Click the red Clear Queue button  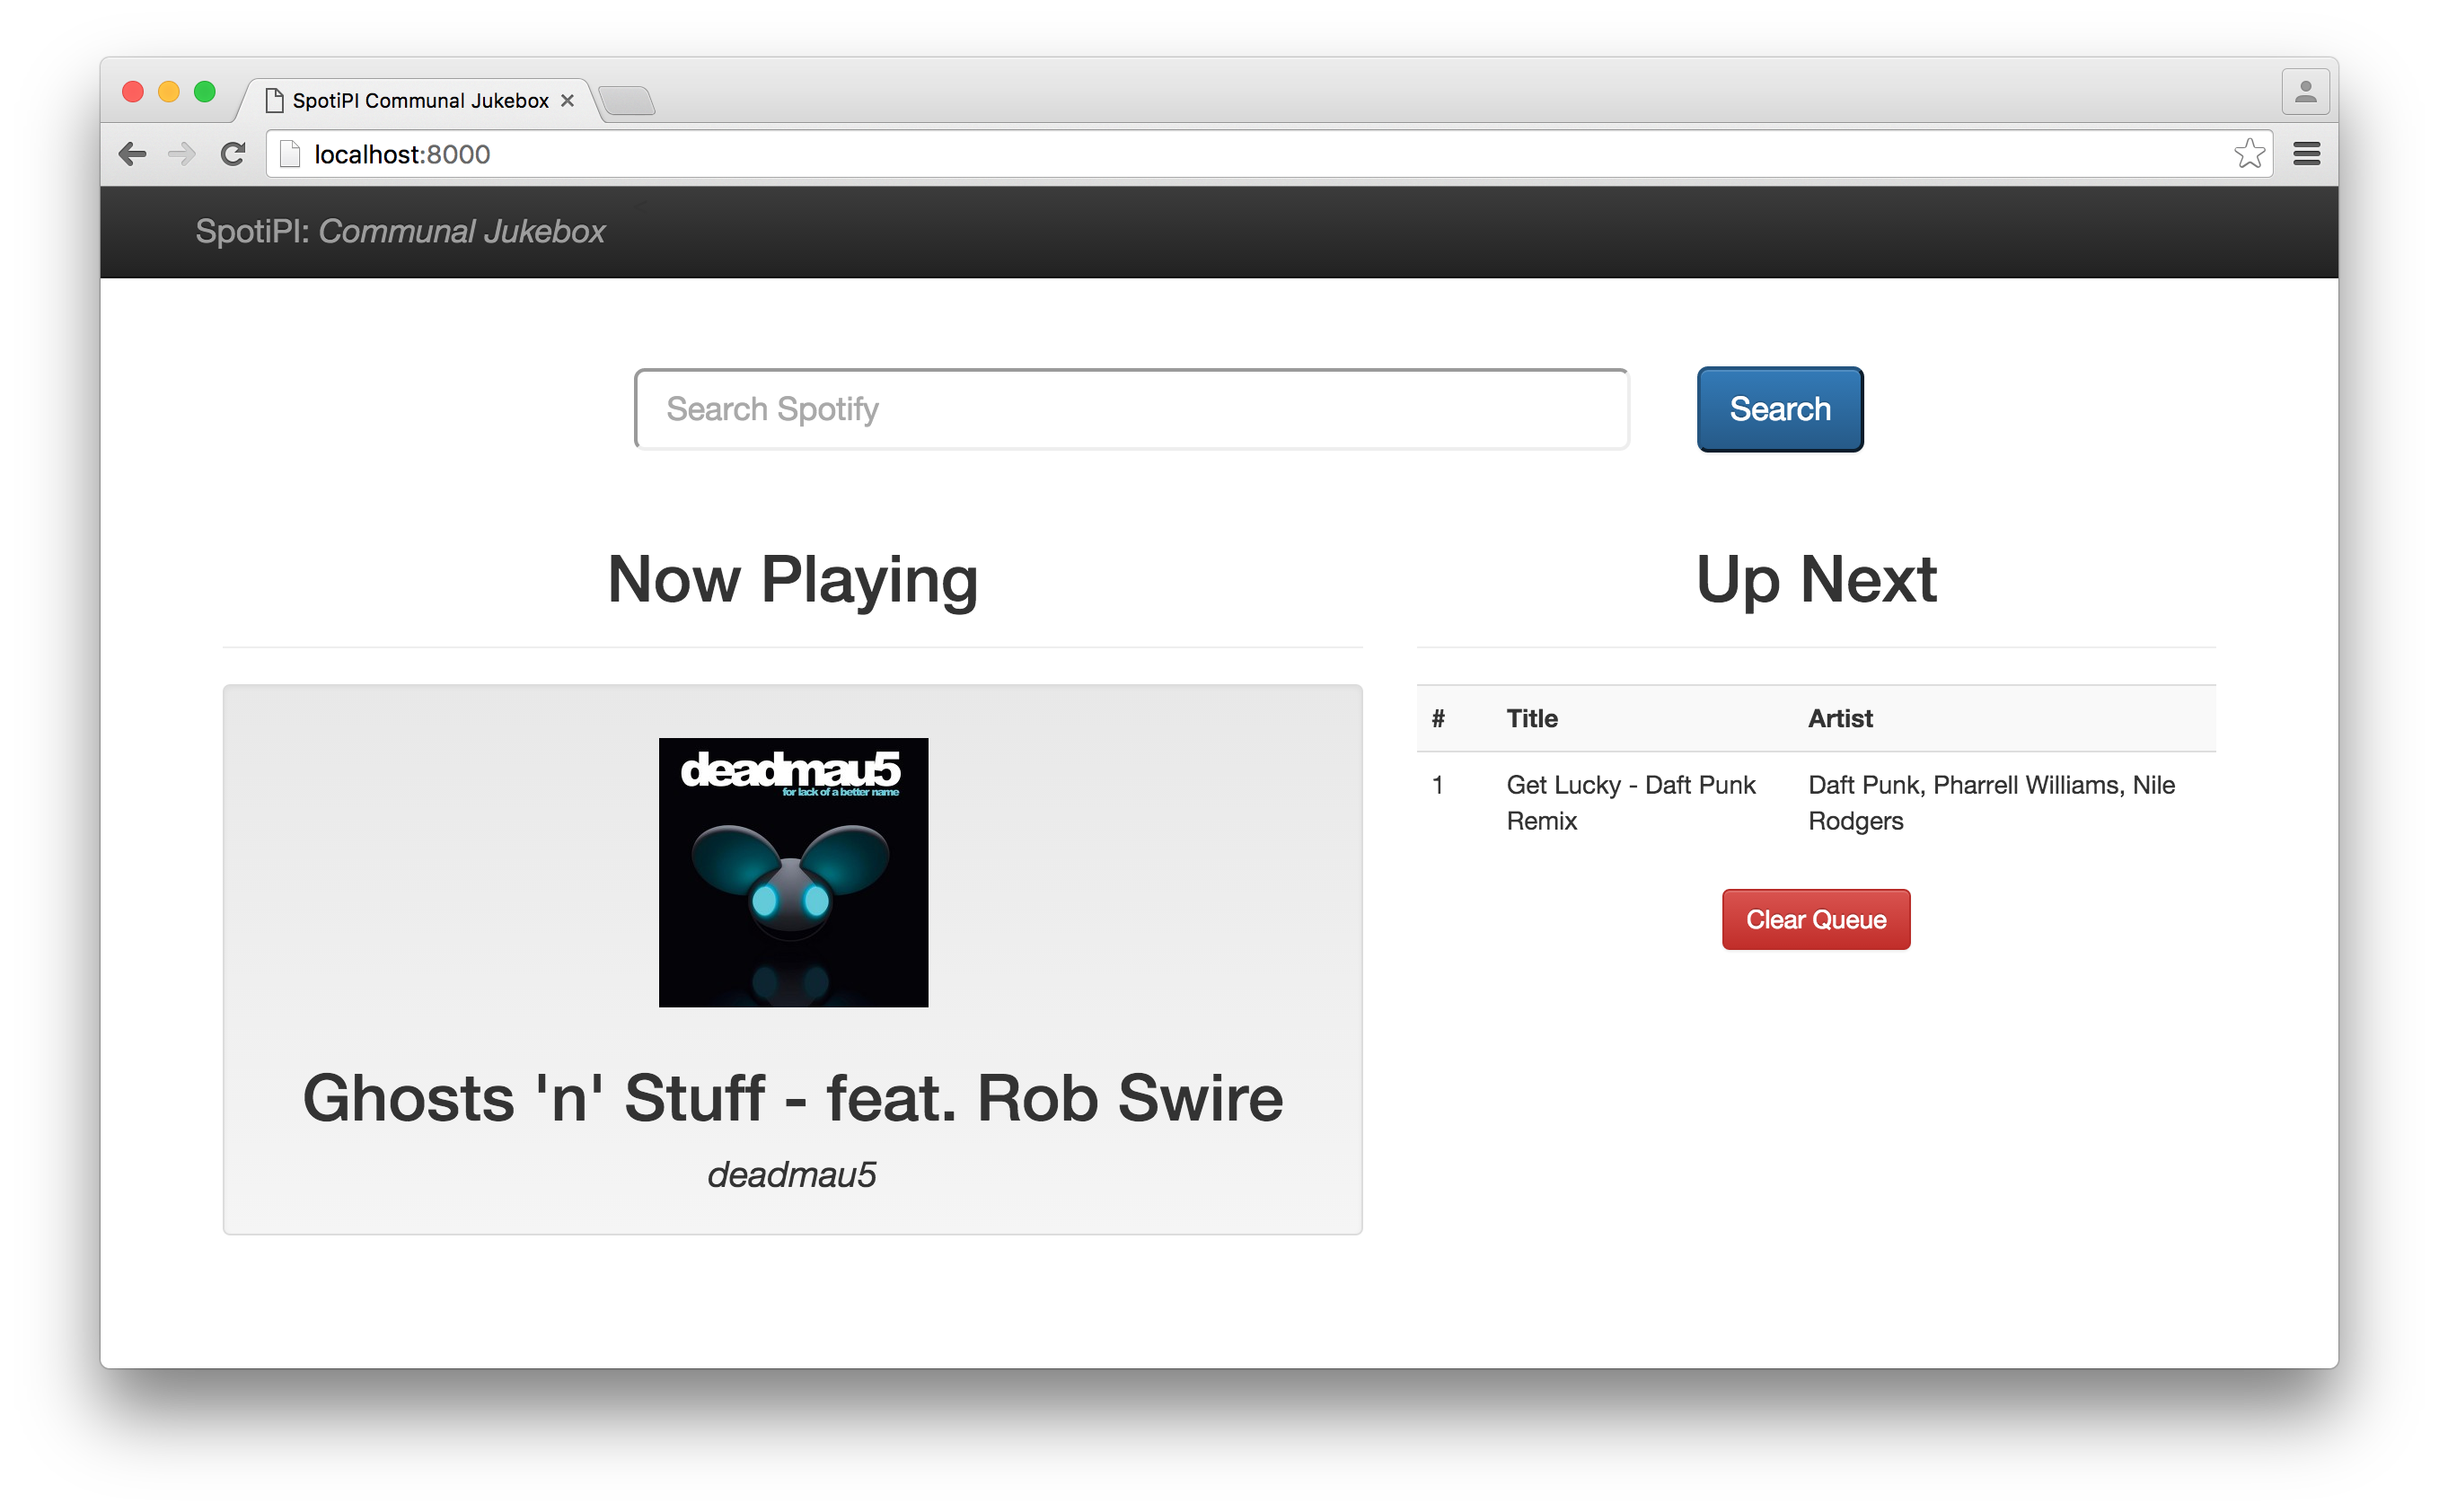pyautogui.click(x=1815, y=919)
